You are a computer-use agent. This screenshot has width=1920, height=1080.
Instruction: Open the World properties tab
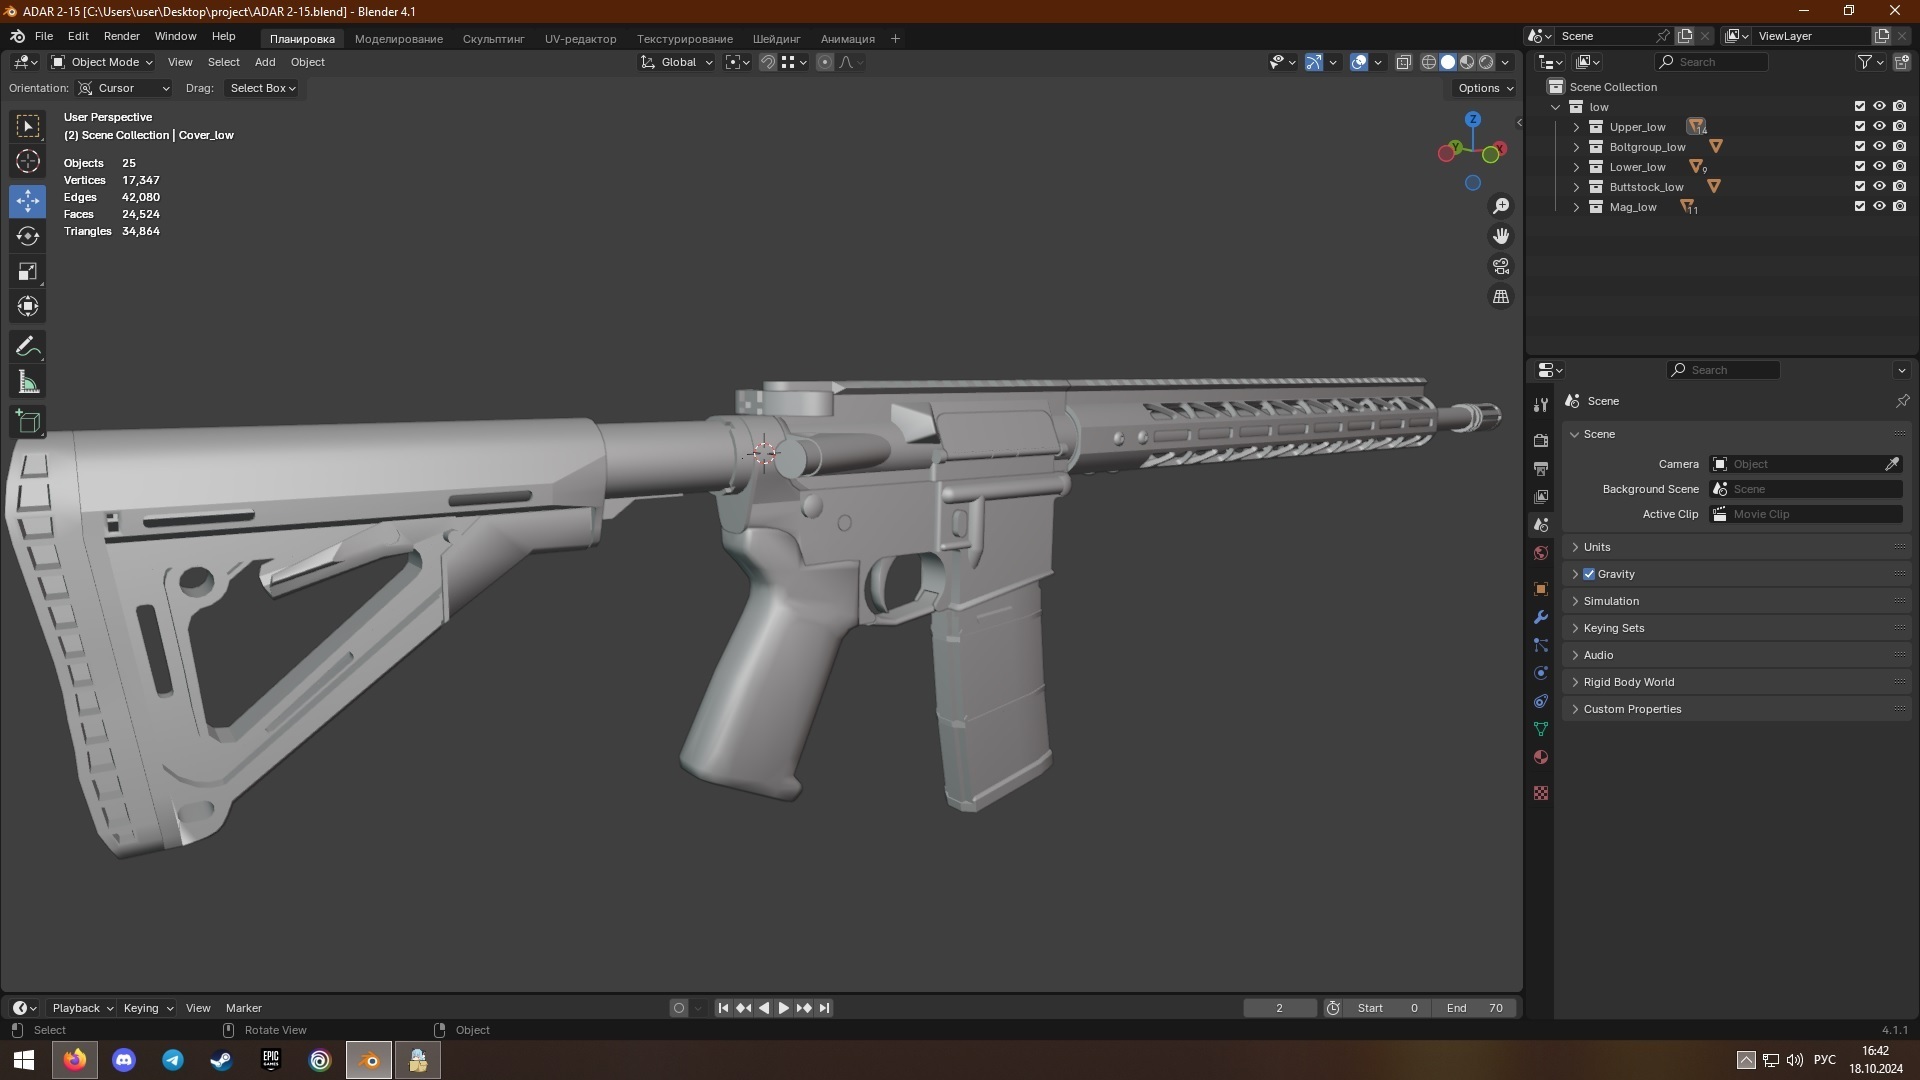point(1541,553)
